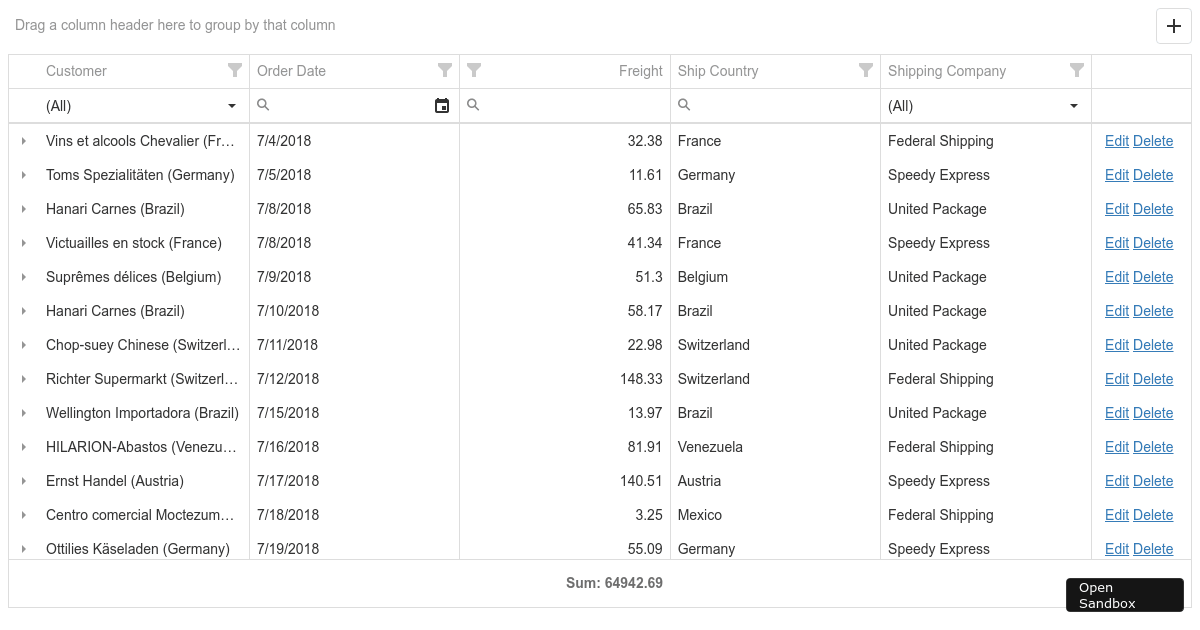Expand the Chop-suey Chinese row details

pos(24,345)
